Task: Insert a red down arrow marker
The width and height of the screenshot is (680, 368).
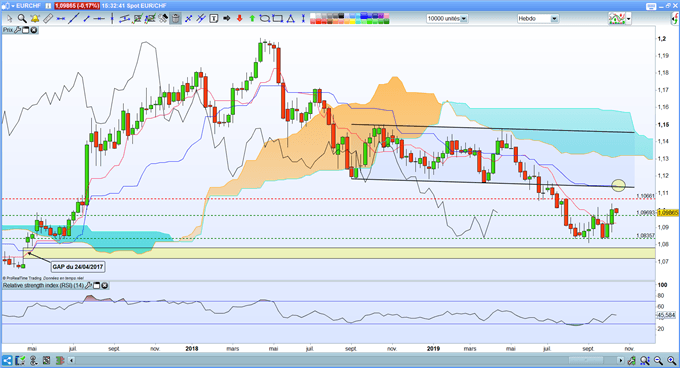Action: click(x=239, y=19)
